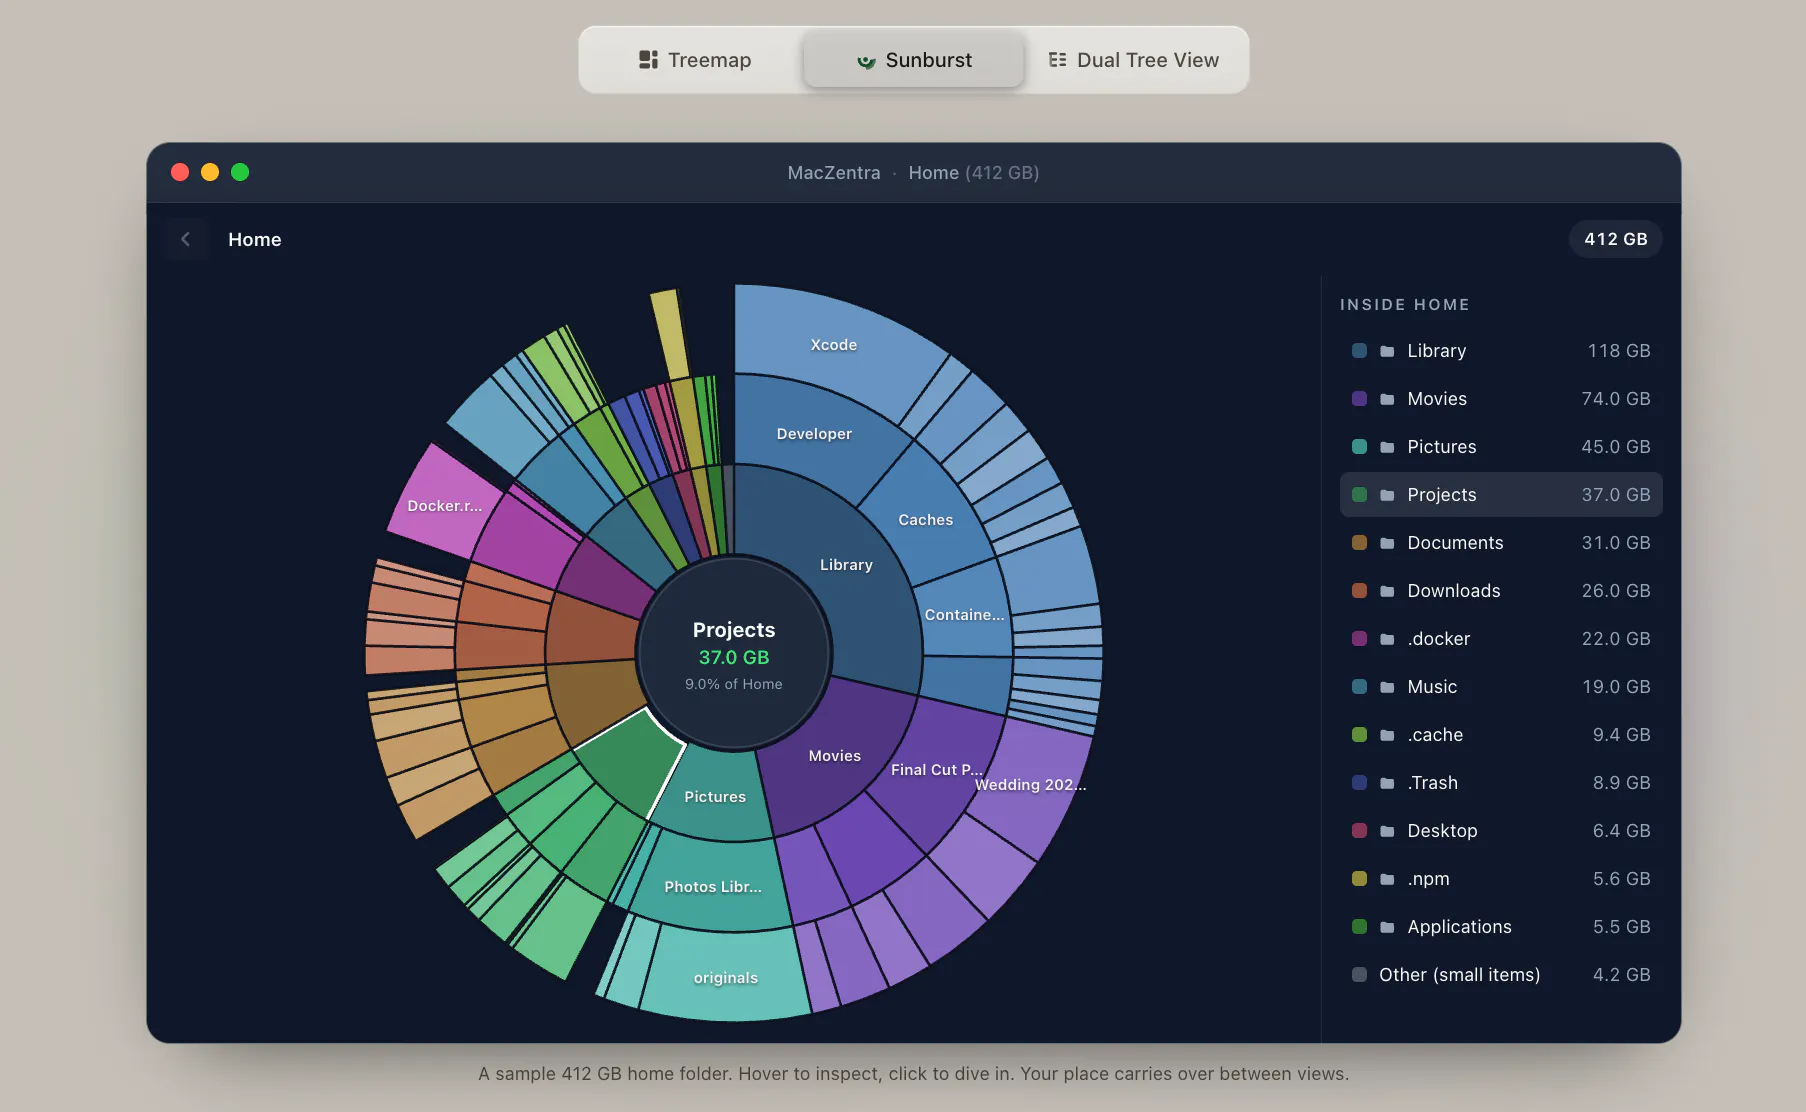Click the Other (small items) row label
Image resolution: width=1806 pixels, height=1112 pixels.
(1459, 975)
